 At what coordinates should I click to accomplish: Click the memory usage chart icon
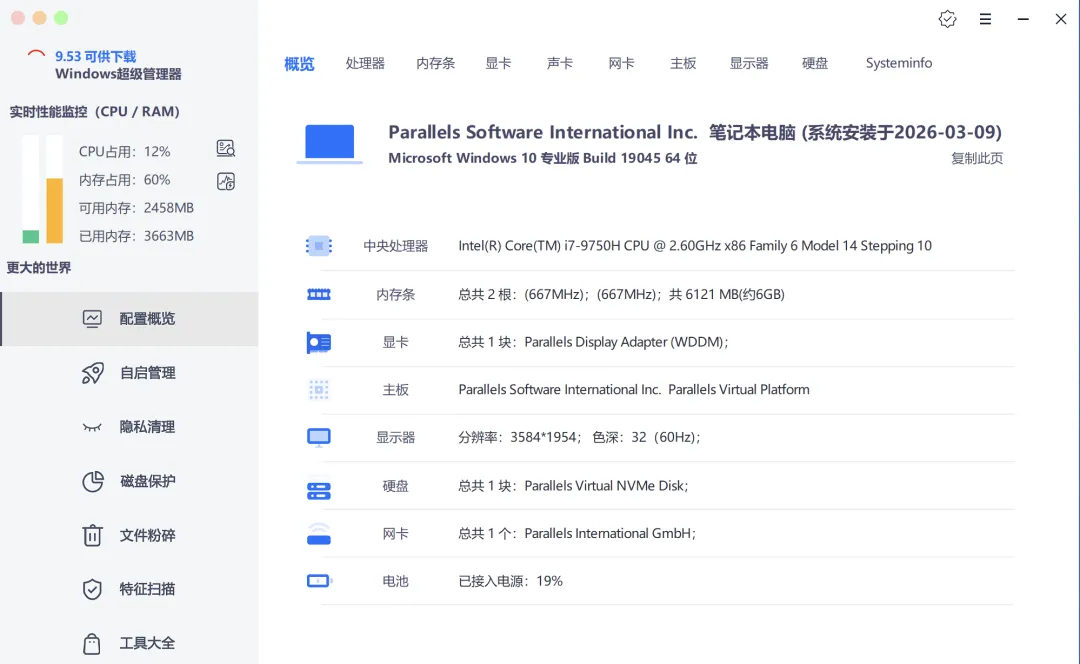[226, 181]
